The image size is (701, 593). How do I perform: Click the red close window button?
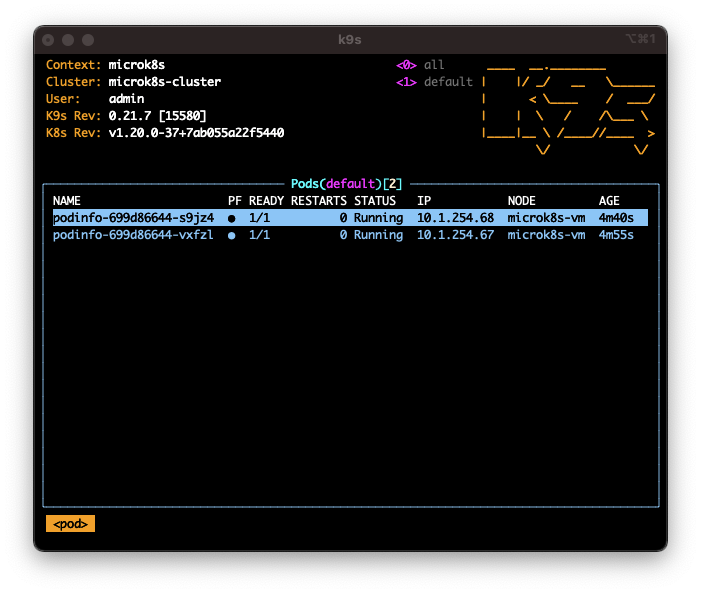tap(48, 39)
